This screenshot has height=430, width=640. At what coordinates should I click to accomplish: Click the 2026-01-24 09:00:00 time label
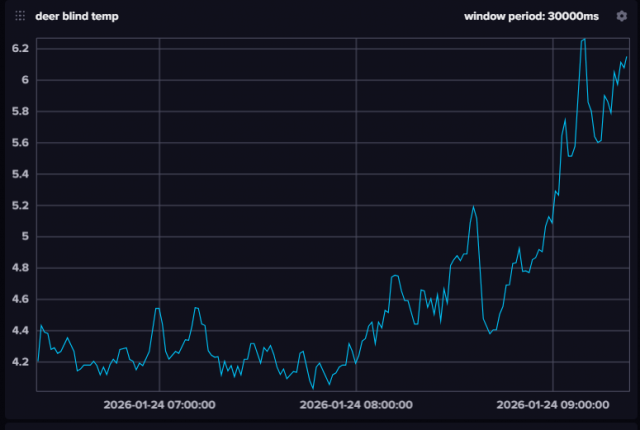pyautogui.click(x=552, y=405)
